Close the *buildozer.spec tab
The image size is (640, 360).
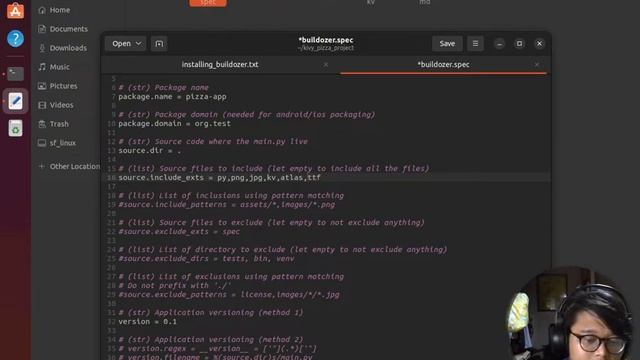tap(537, 64)
